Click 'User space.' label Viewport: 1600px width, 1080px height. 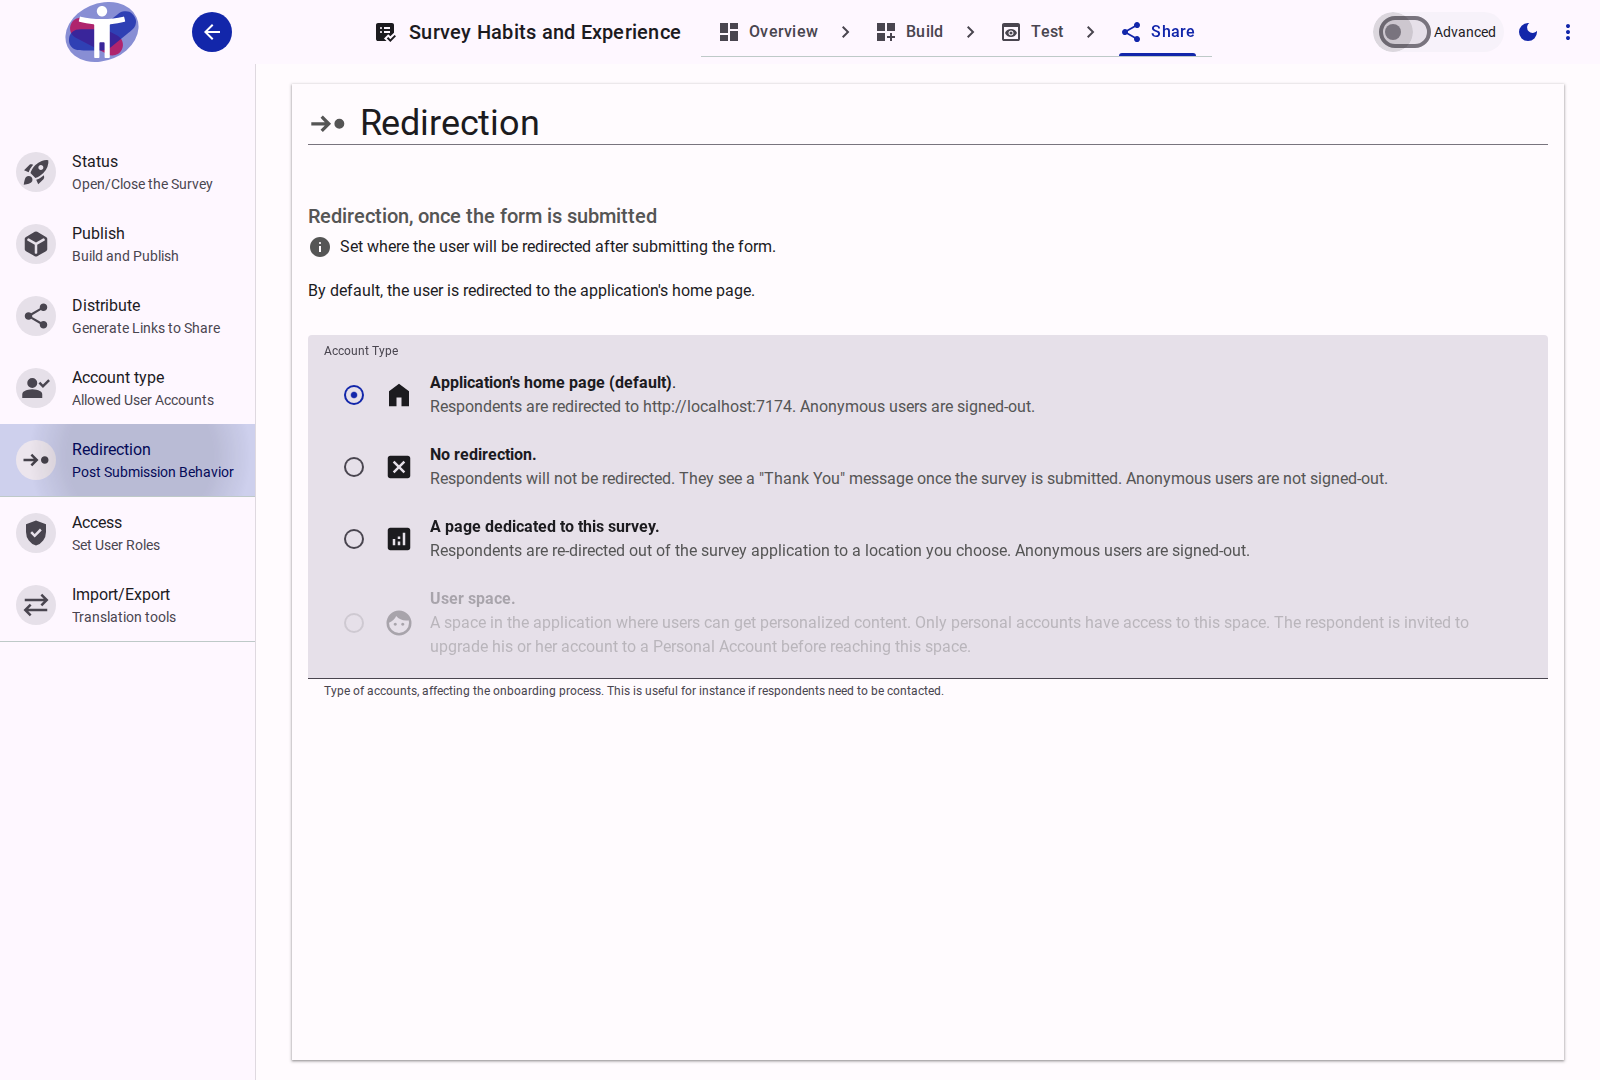pyautogui.click(x=473, y=599)
